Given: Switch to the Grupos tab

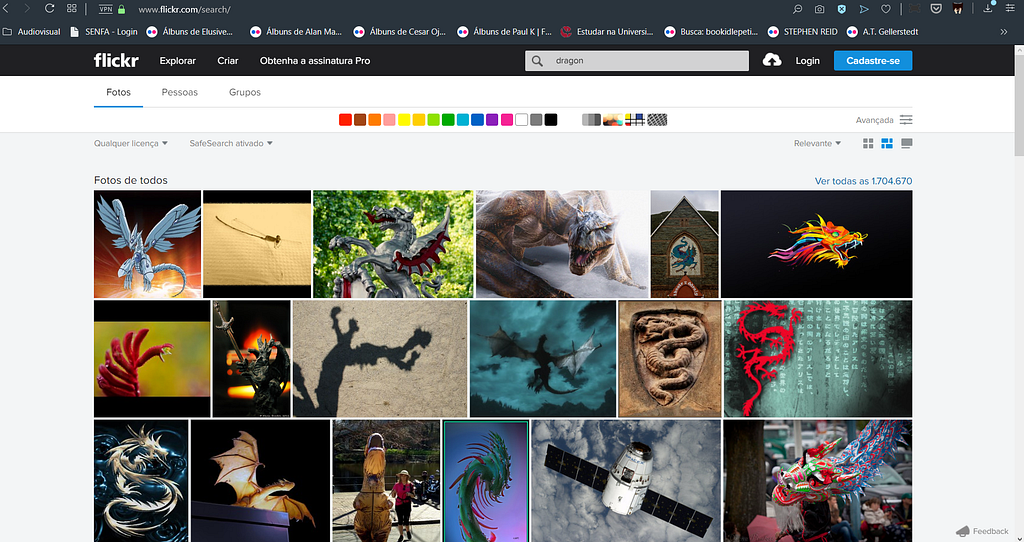Looking at the screenshot, I should click(x=245, y=92).
